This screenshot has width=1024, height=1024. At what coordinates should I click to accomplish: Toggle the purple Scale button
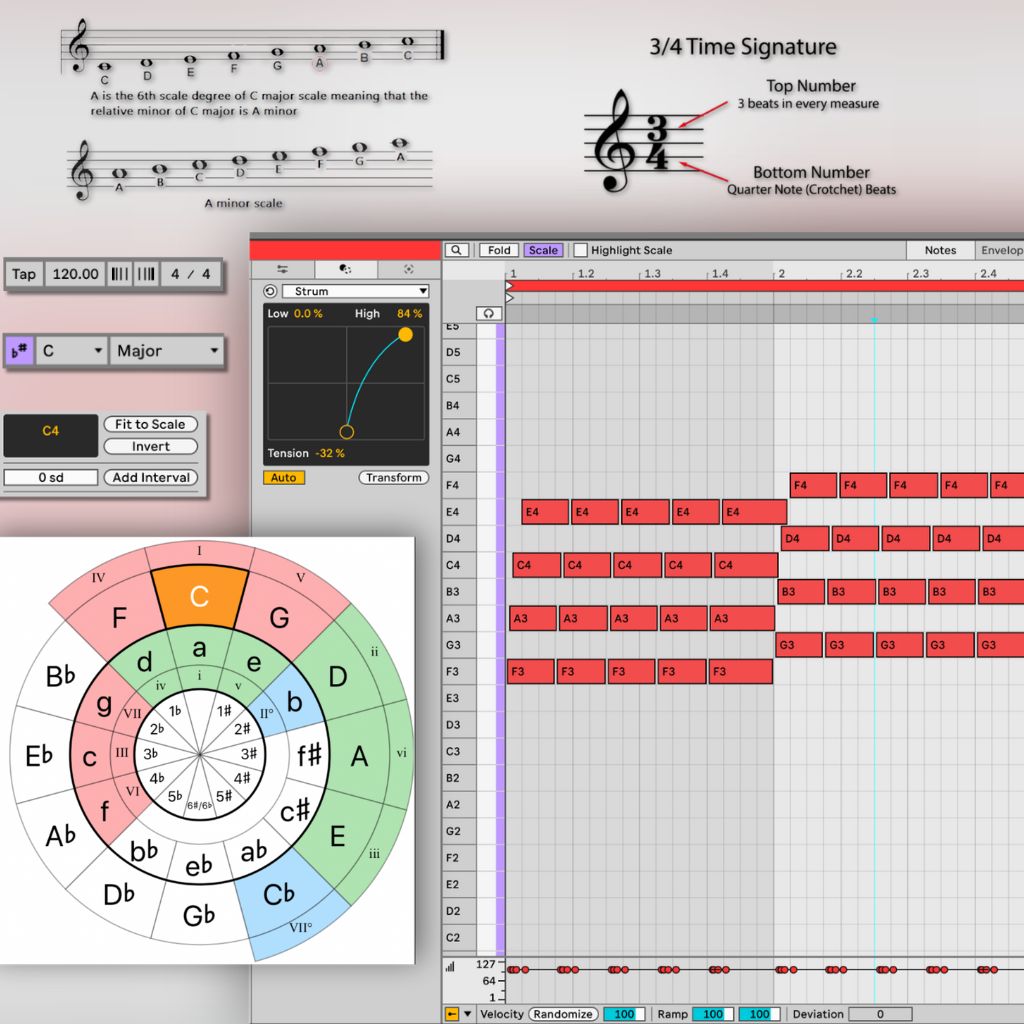[x=543, y=250]
